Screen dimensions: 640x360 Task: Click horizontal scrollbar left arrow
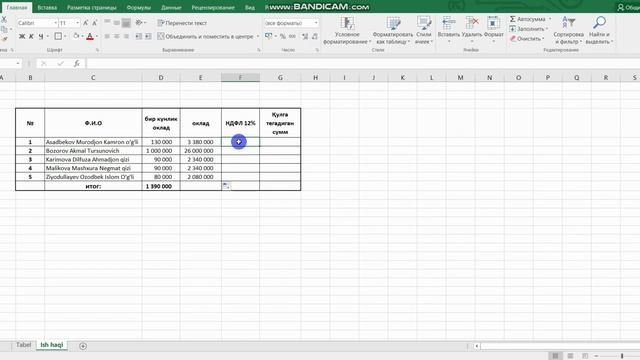(x=476, y=346)
